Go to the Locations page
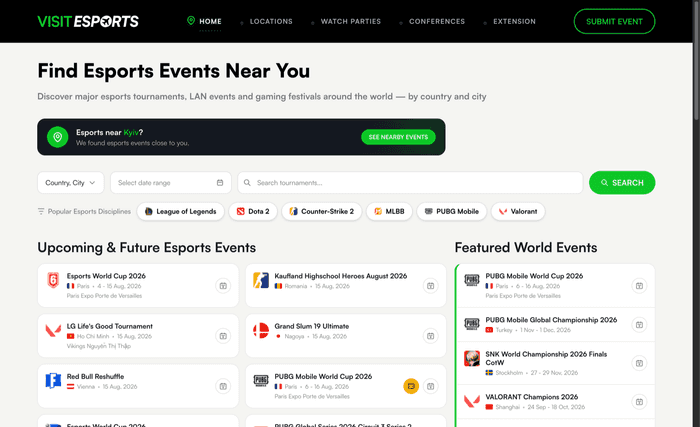 point(271,21)
